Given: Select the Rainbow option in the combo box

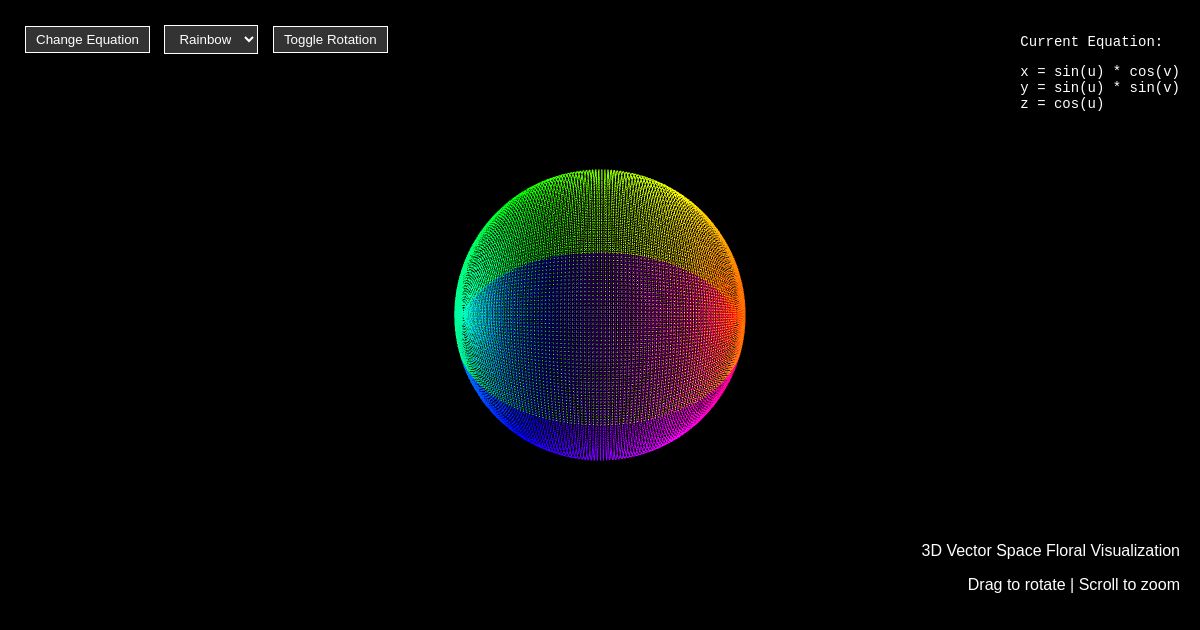Looking at the screenshot, I should tap(205, 39).
